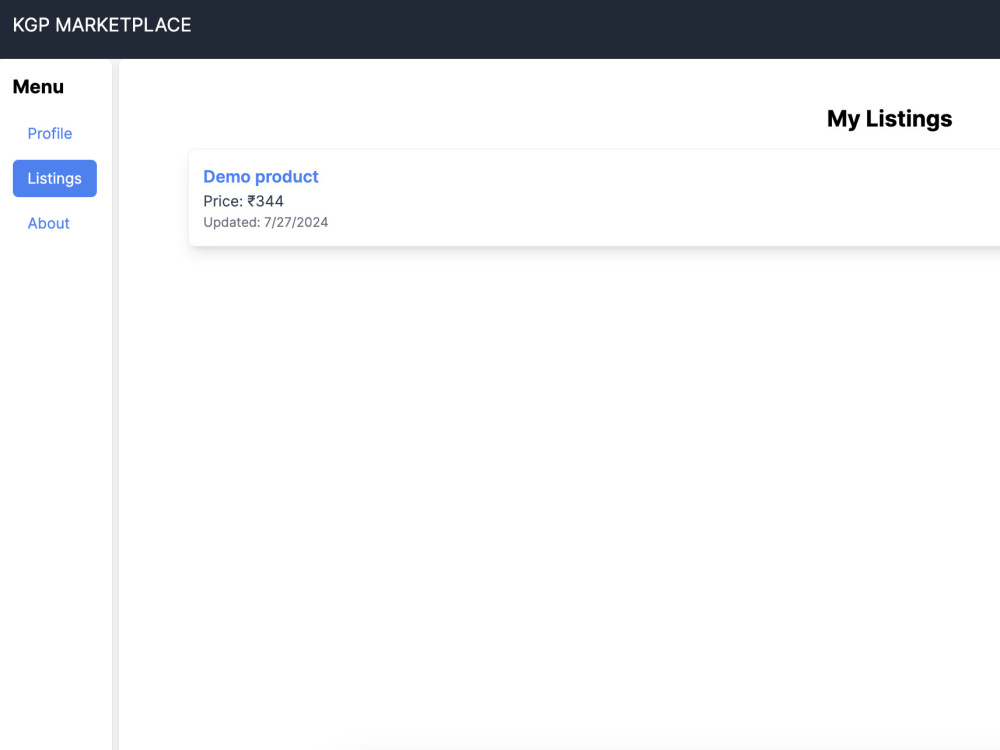Select the Listings menu item

coord(55,179)
